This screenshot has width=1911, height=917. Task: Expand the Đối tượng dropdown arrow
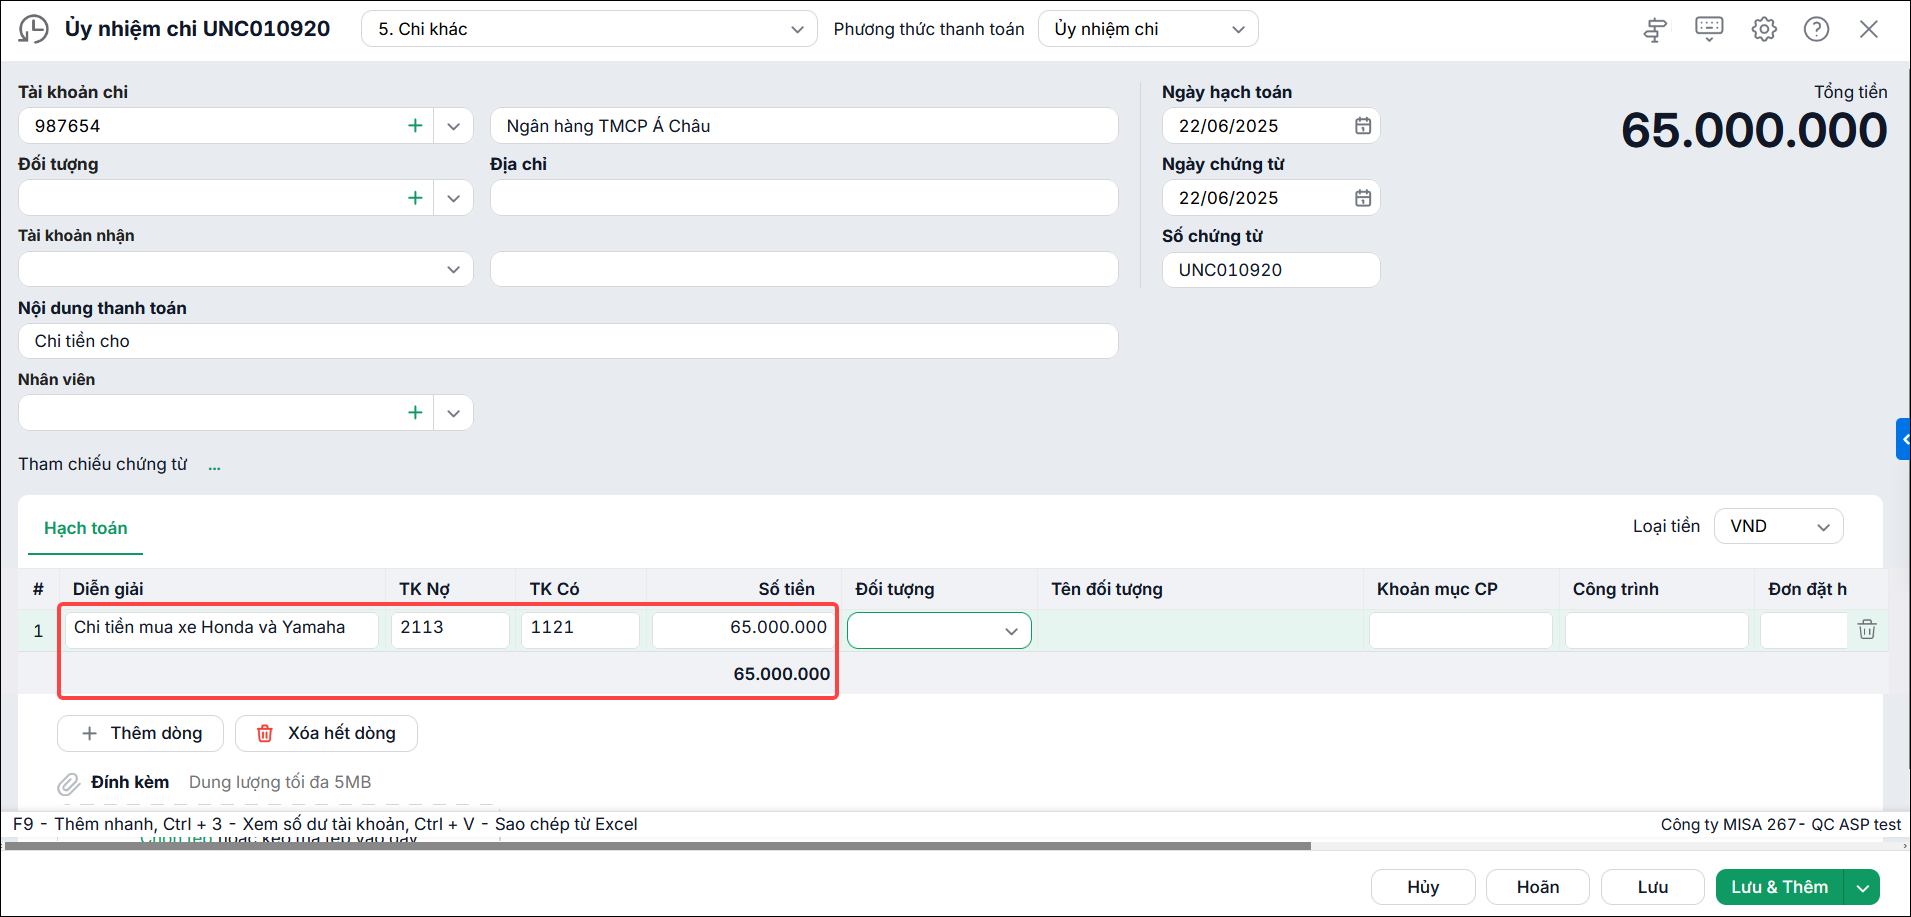click(453, 198)
